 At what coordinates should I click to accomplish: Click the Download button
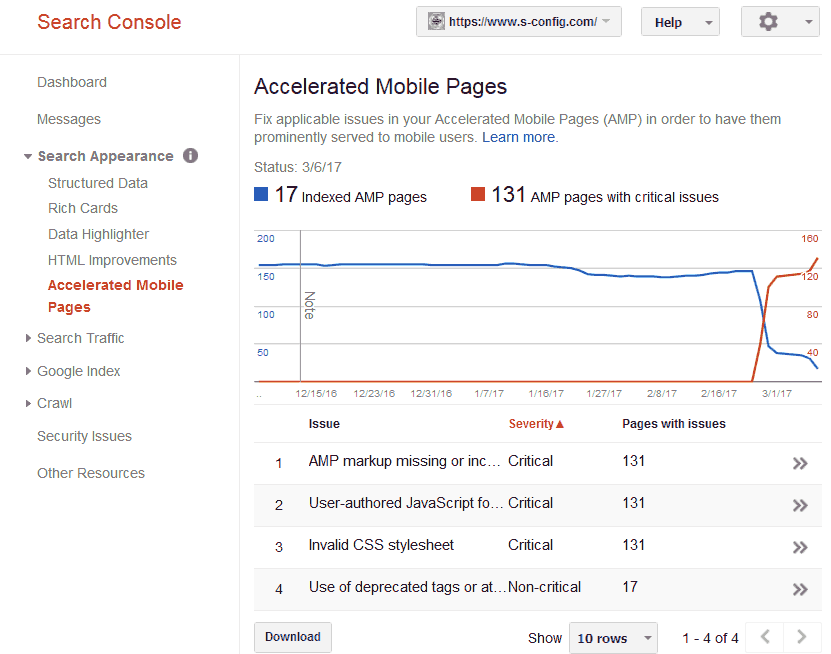pyautogui.click(x=293, y=637)
